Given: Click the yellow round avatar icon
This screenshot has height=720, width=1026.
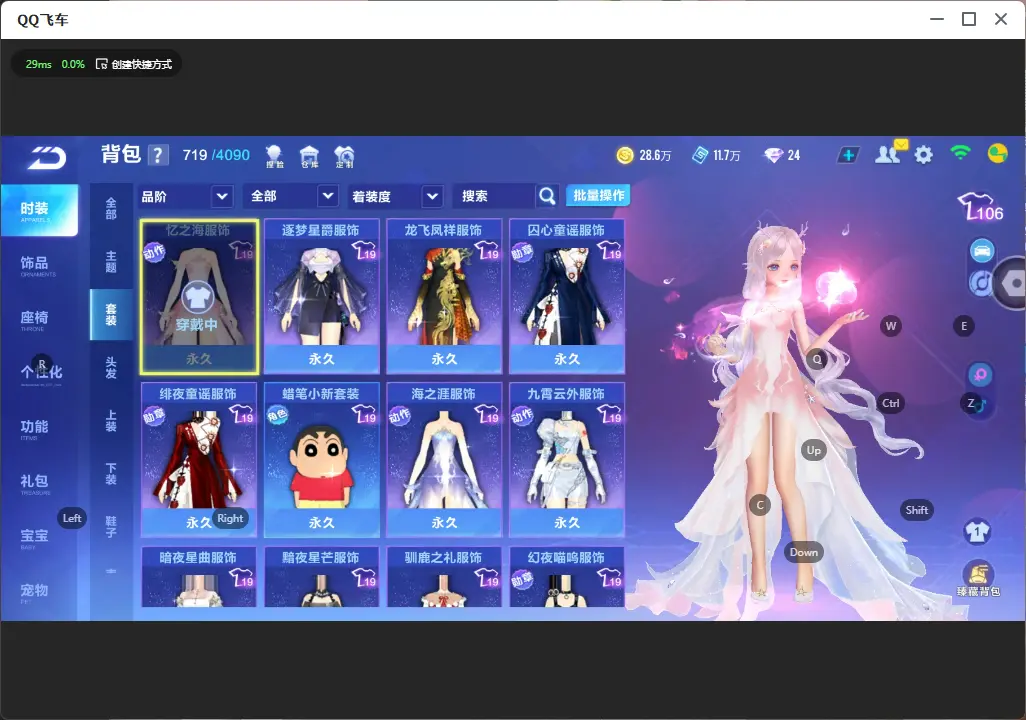Looking at the screenshot, I should 997,154.
